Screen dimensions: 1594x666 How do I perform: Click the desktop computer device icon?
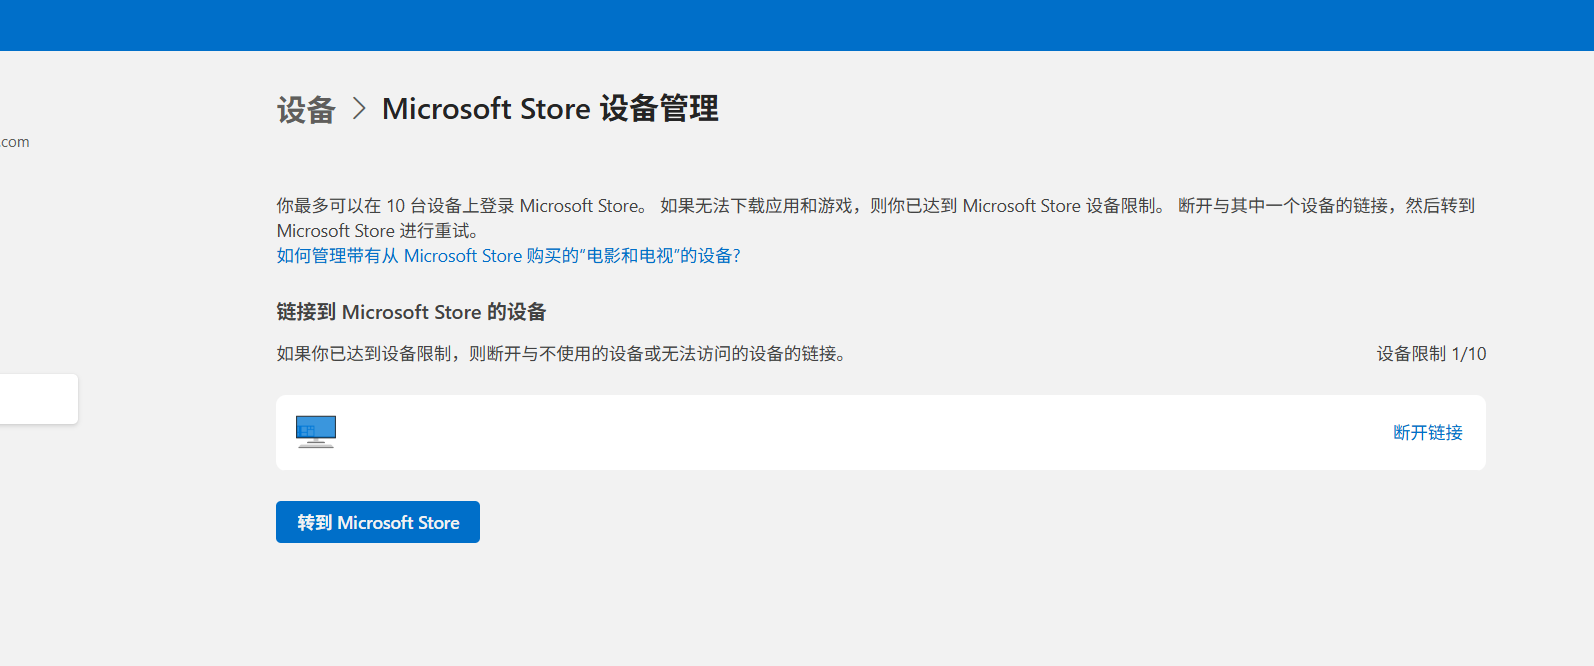316,432
